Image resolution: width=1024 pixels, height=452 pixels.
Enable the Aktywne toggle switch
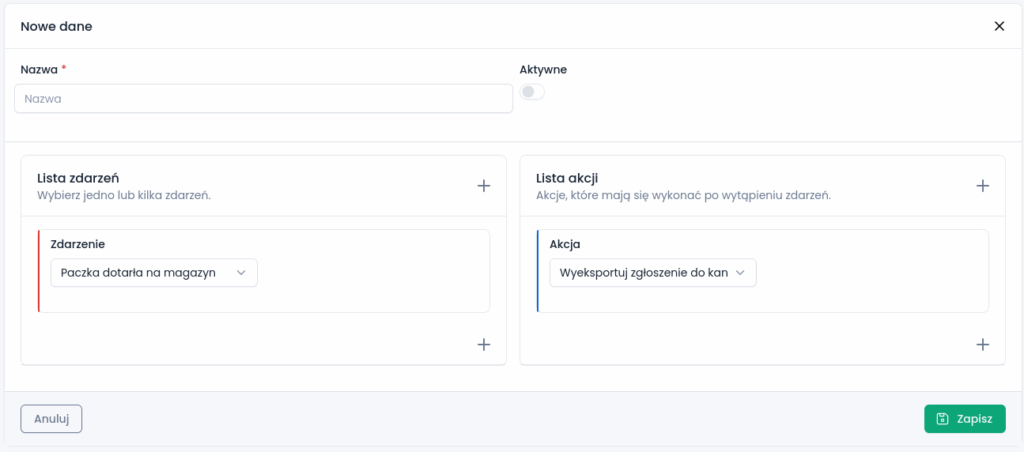pos(532,92)
